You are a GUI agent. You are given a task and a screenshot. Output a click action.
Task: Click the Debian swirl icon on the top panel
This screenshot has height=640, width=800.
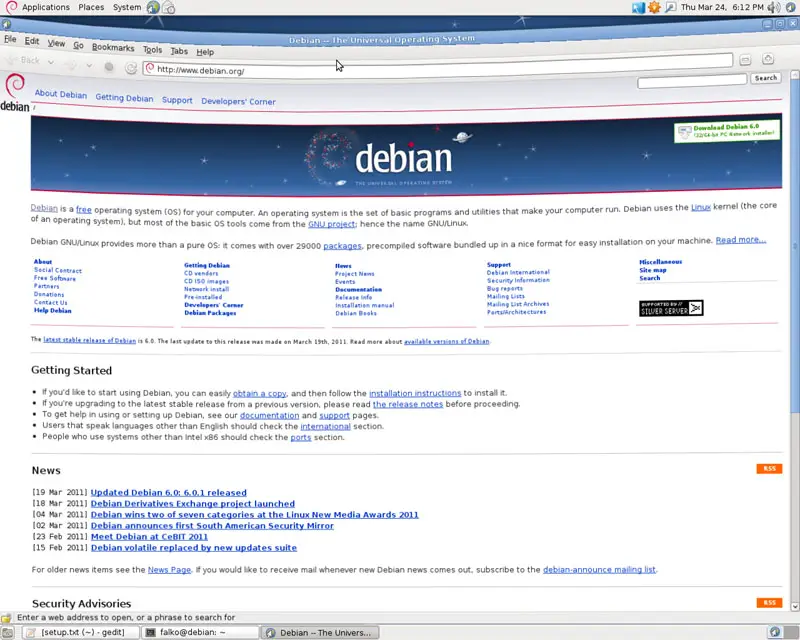pos(11,7)
